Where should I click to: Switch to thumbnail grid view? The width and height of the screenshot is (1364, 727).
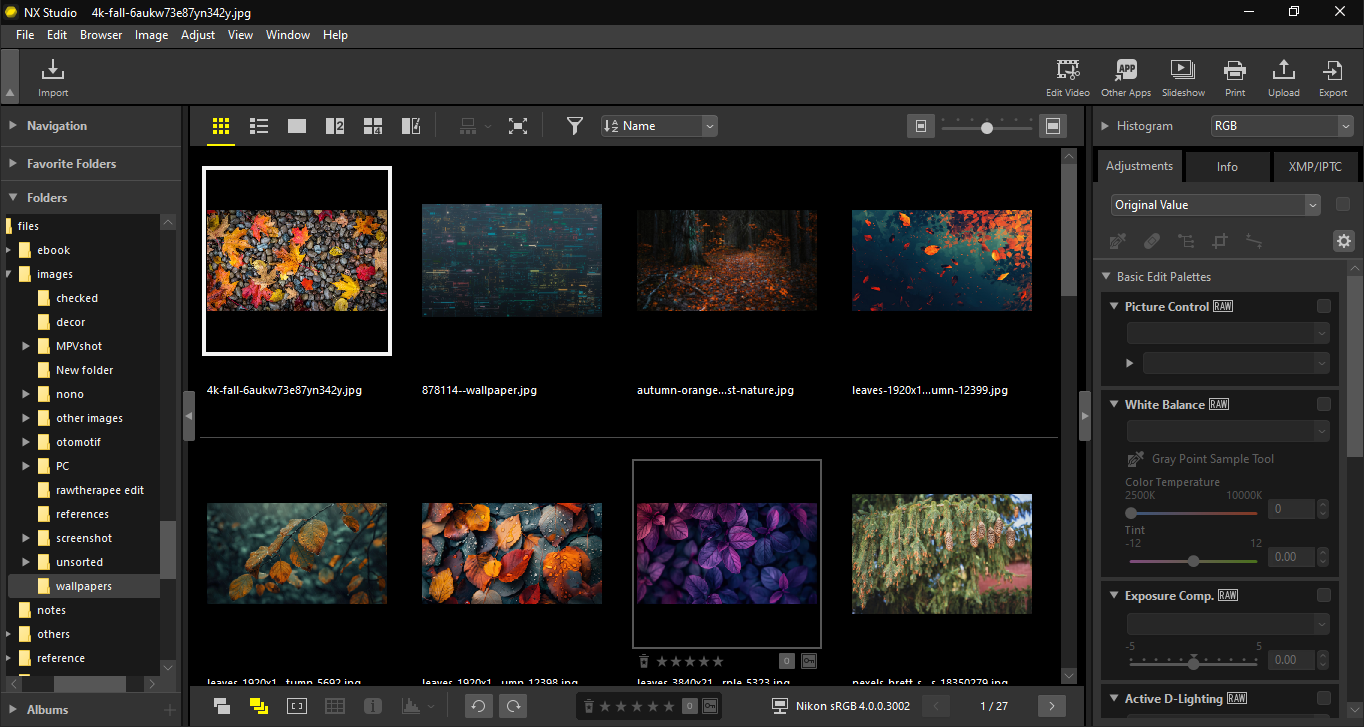pyautogui.click(x=221, y=126)
